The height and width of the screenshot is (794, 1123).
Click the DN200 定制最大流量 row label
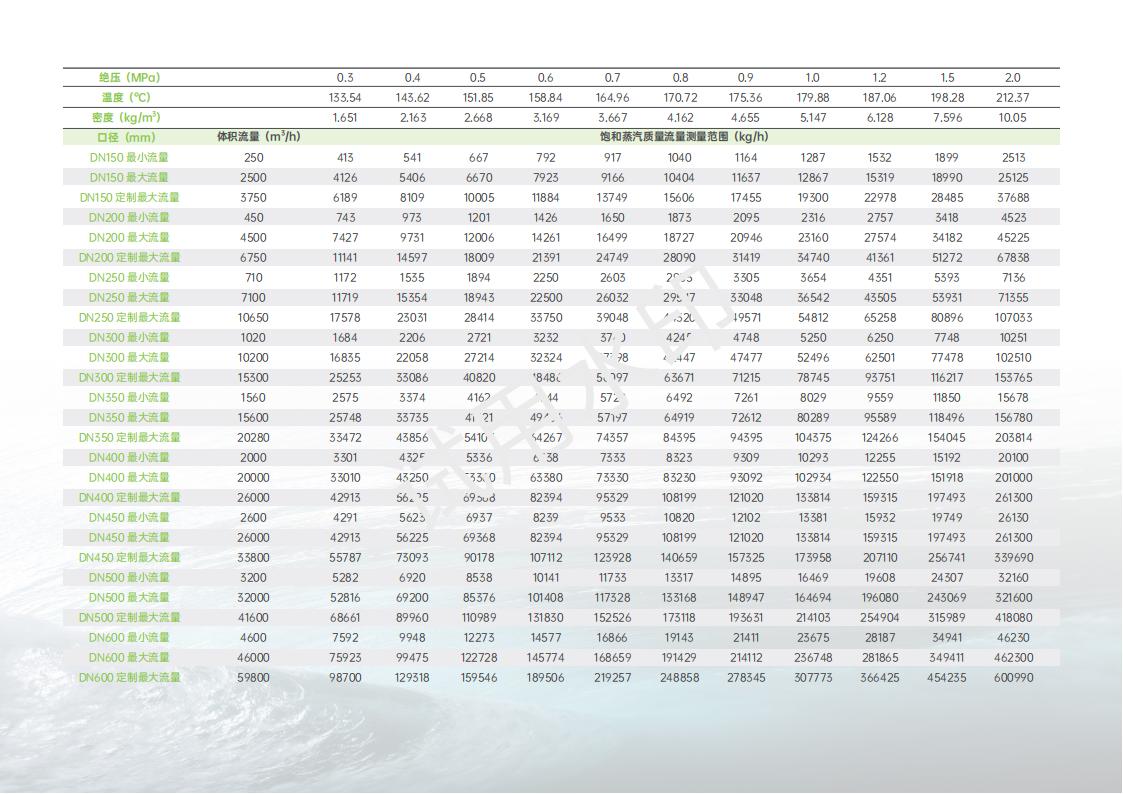[x=129, y=257]
